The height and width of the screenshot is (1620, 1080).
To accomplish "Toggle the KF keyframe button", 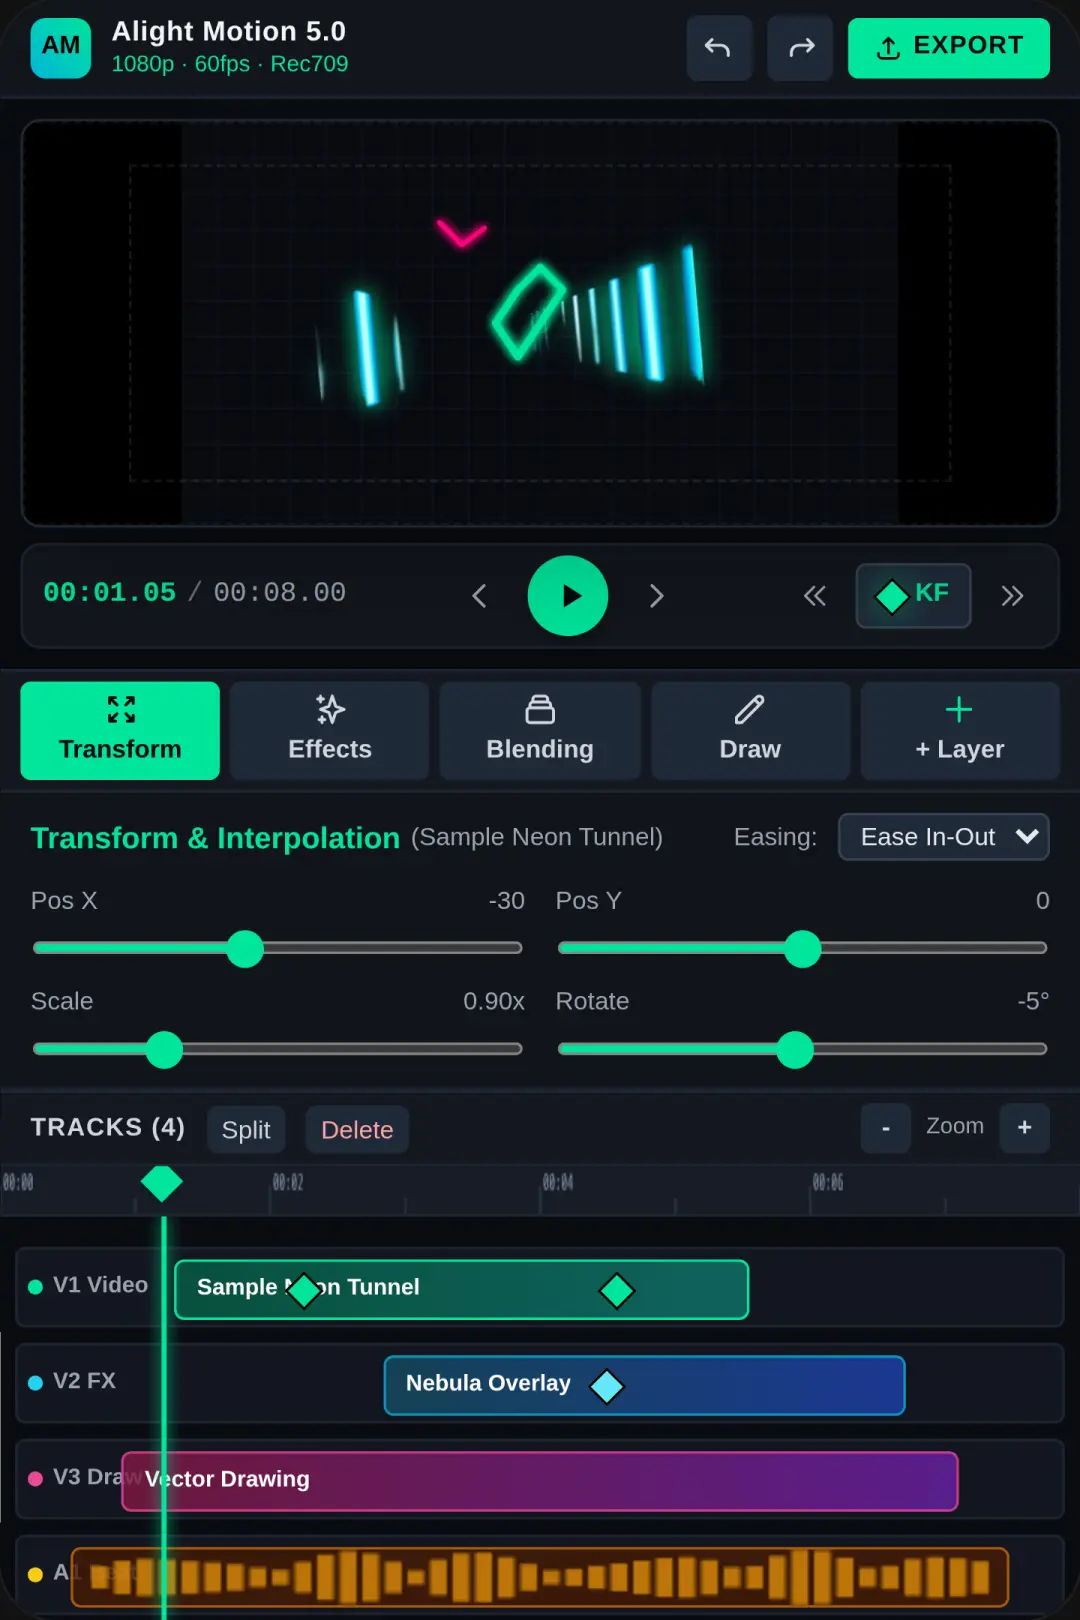I will point(913,595).
